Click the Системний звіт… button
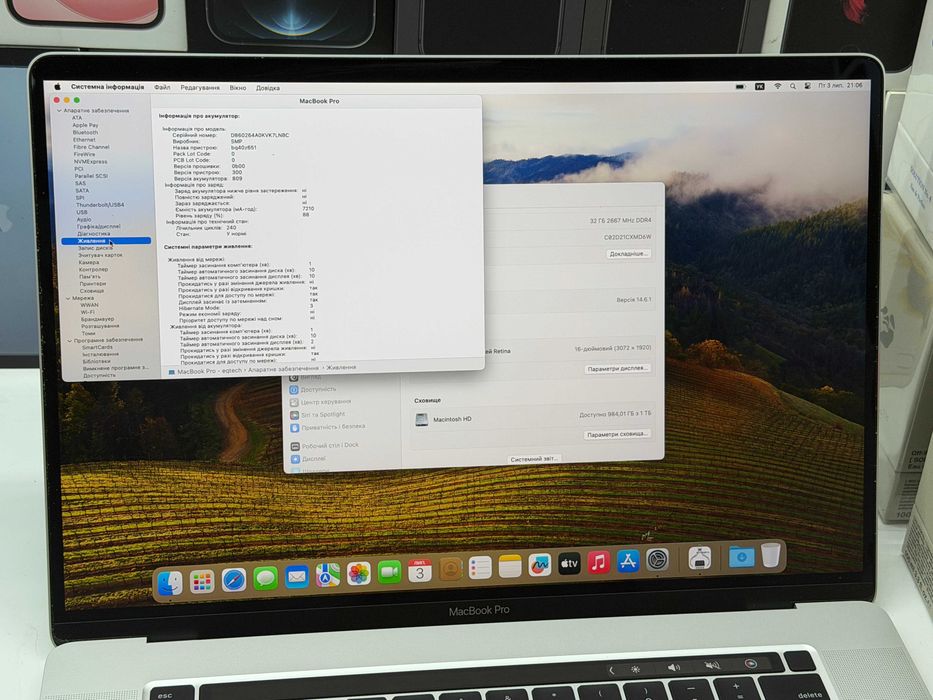Screen dimensions: 933x700 [x=534, y=459]
